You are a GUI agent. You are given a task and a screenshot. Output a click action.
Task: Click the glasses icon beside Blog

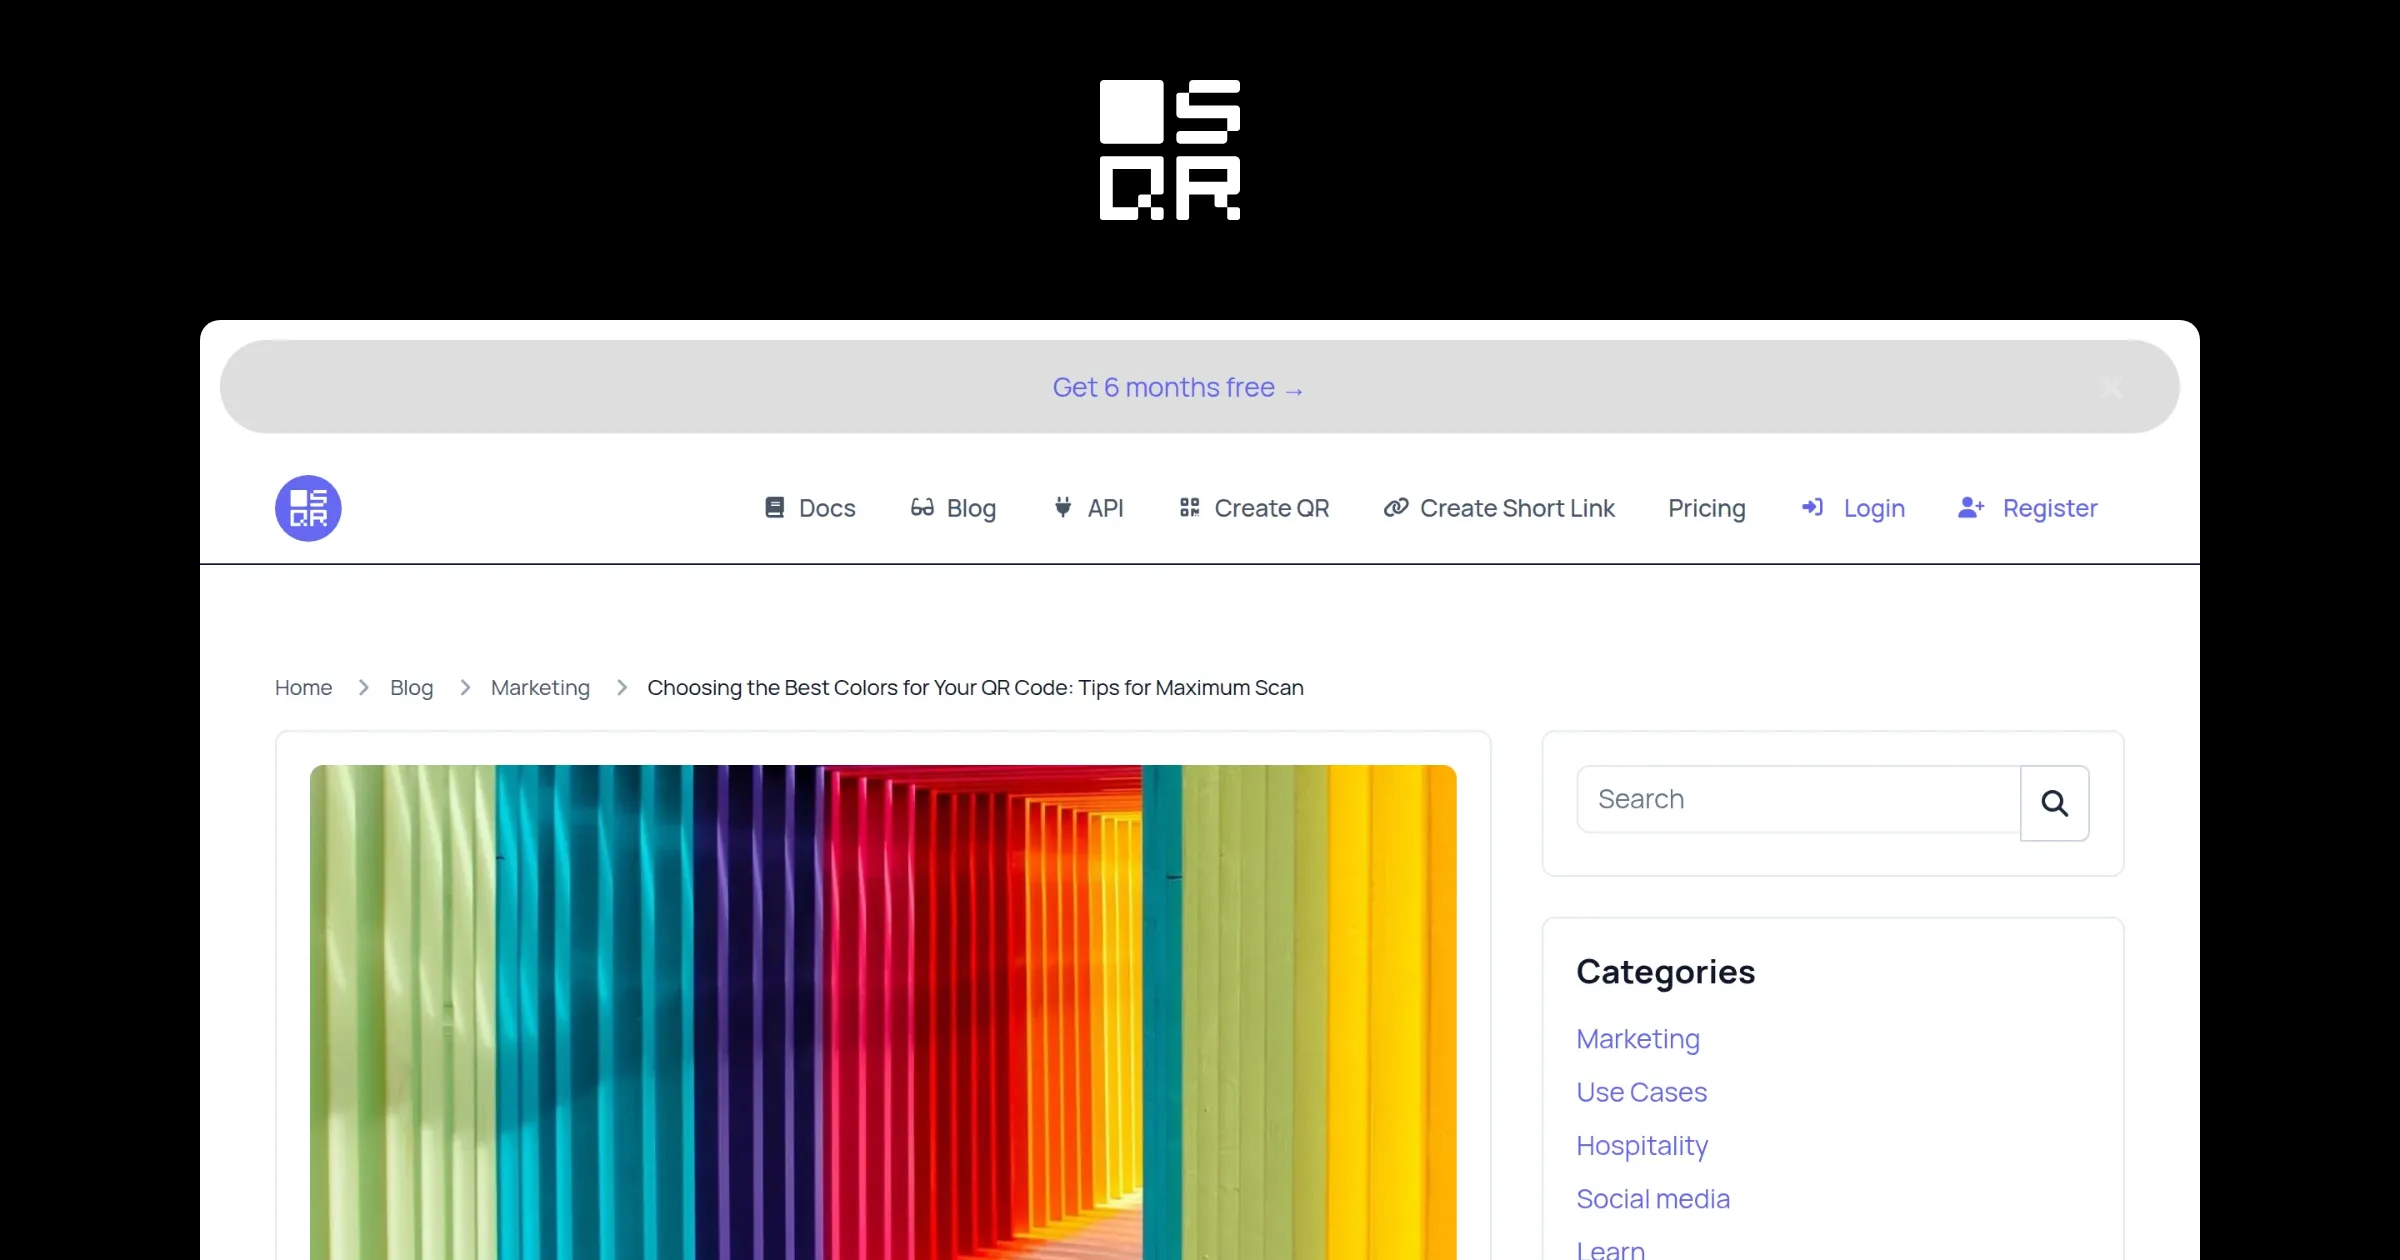point(922,508)
